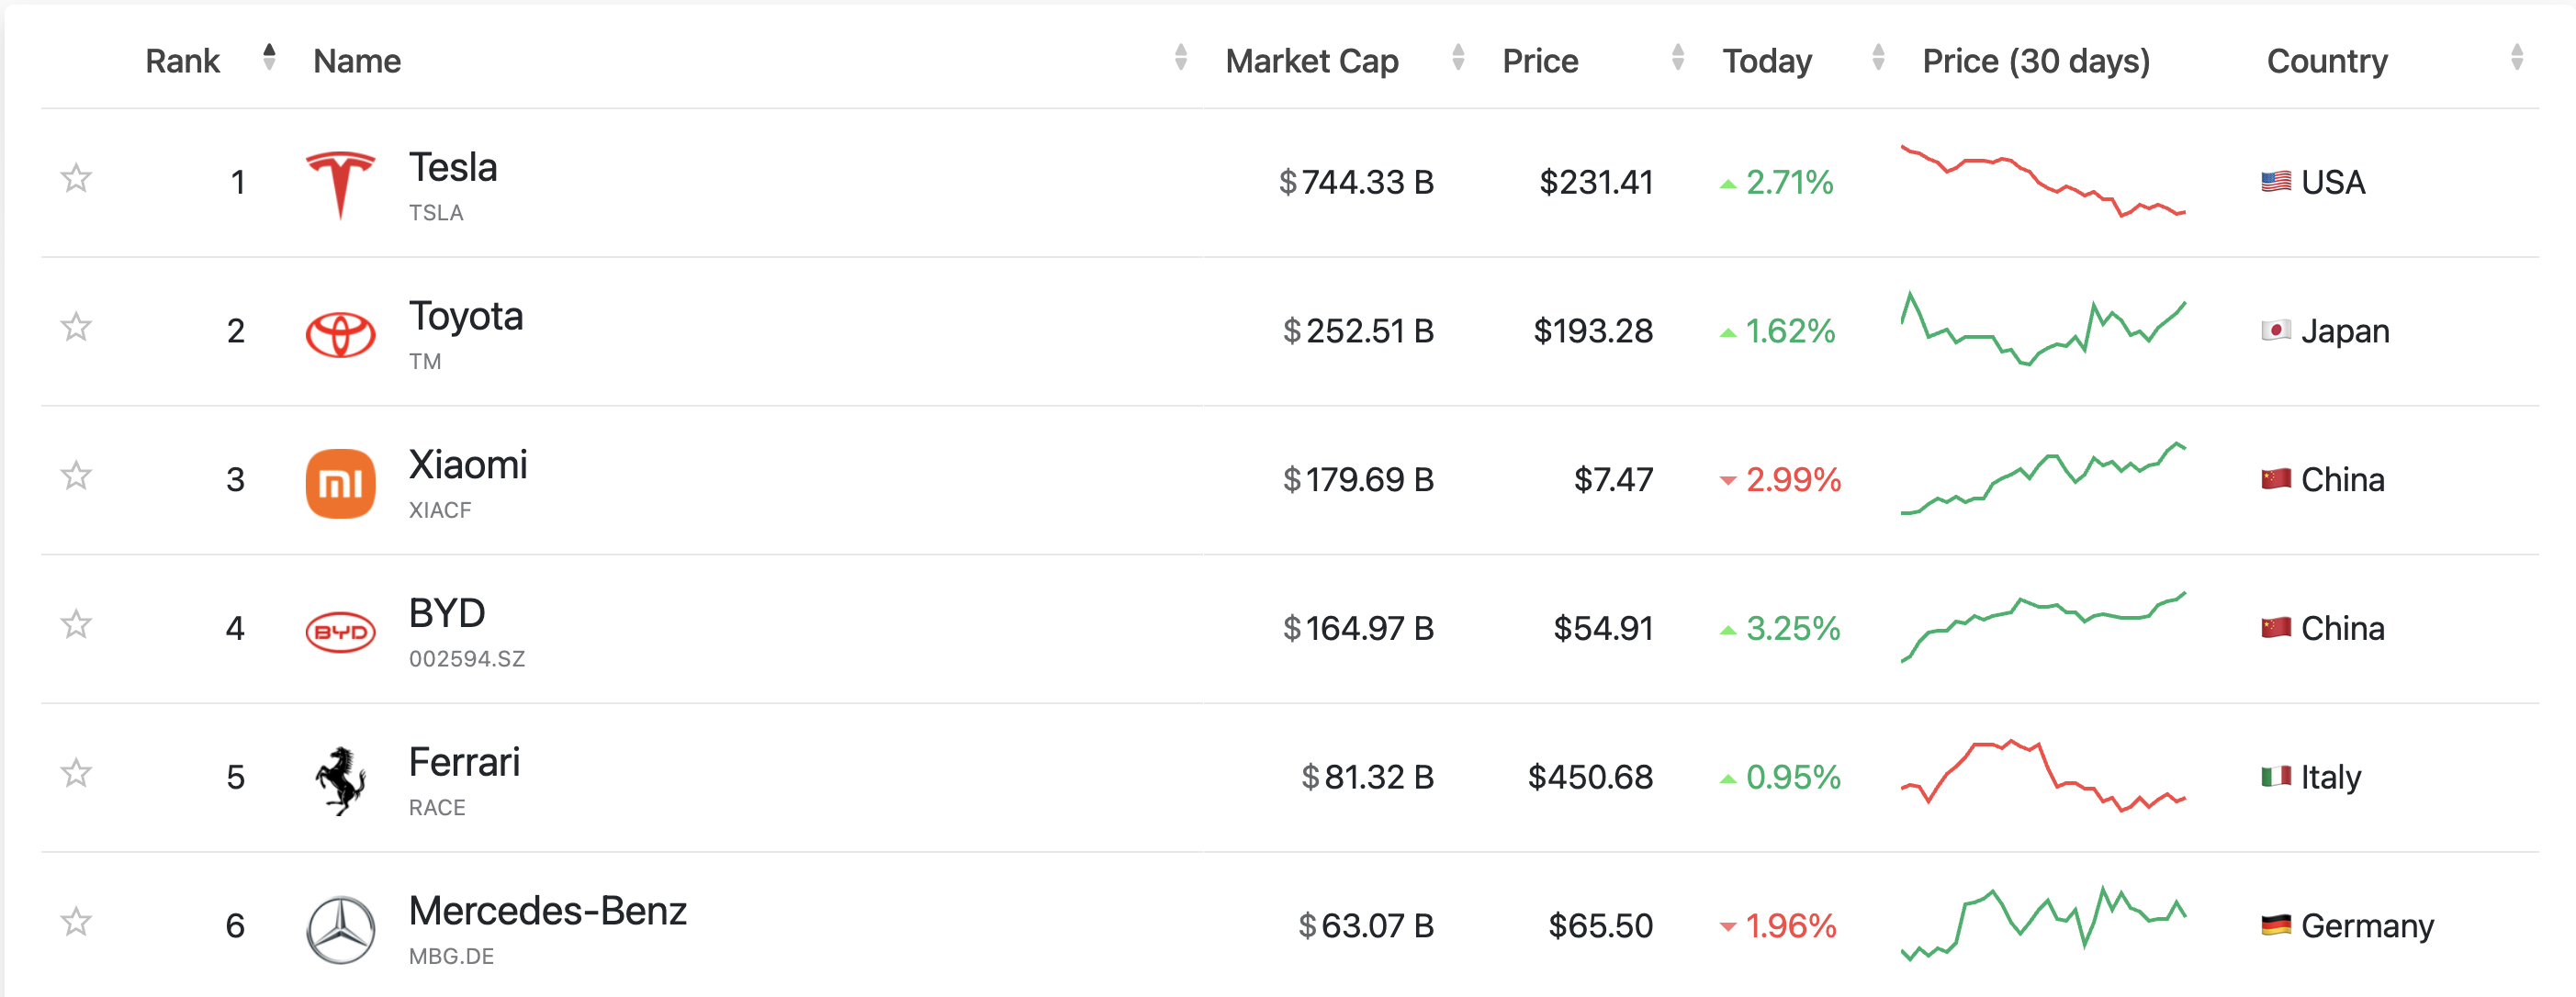Toggle the favorite star for Xiaomi
Screen dimensions: 2576x997
[76, 475]
